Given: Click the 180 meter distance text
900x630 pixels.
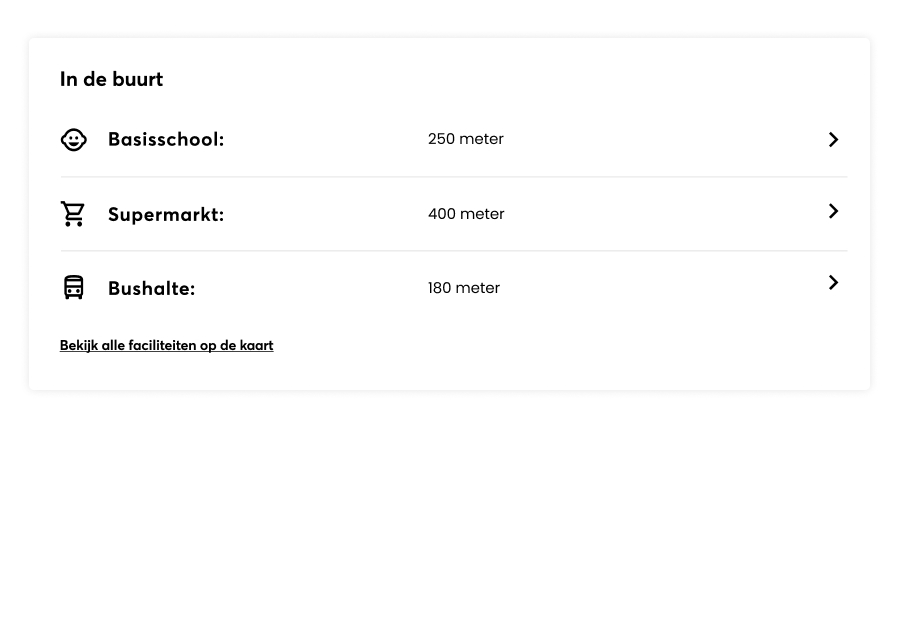Looking at the screenshot, I should (x=464, y=288).
